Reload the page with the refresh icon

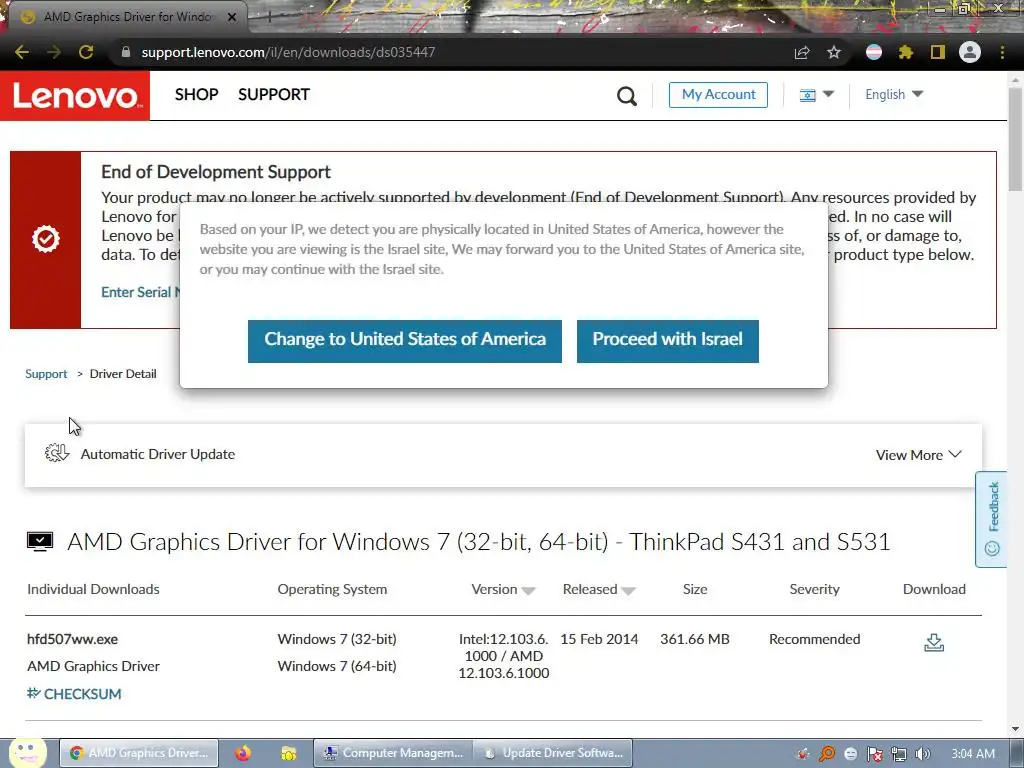point(86,52)
